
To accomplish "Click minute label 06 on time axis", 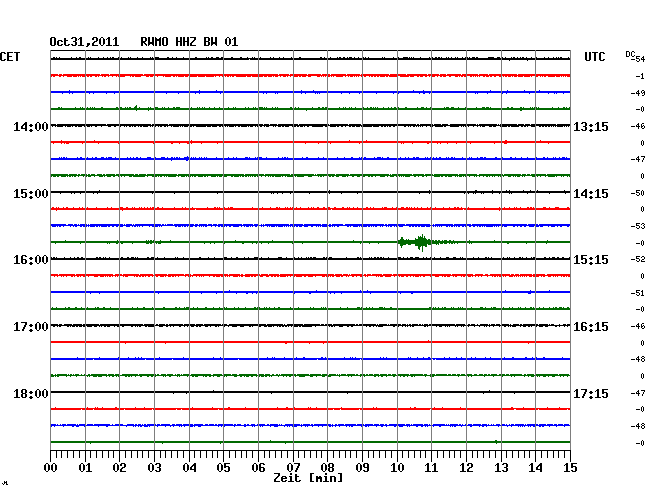I will tap(258, 468).
